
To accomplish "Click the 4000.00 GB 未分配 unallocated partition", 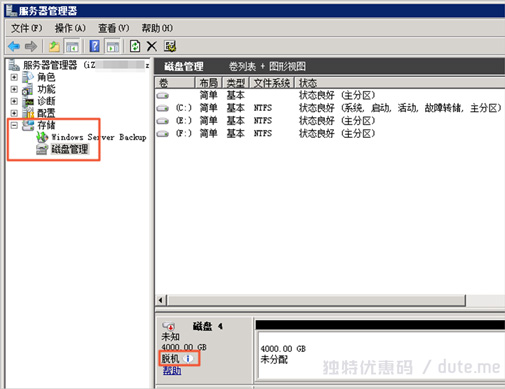I will [x=381, y=355].
